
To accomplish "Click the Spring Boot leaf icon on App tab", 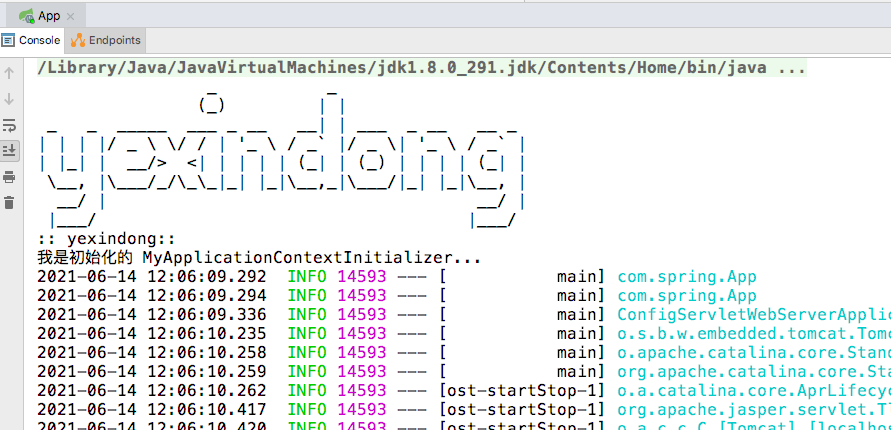I will [26, 16].
